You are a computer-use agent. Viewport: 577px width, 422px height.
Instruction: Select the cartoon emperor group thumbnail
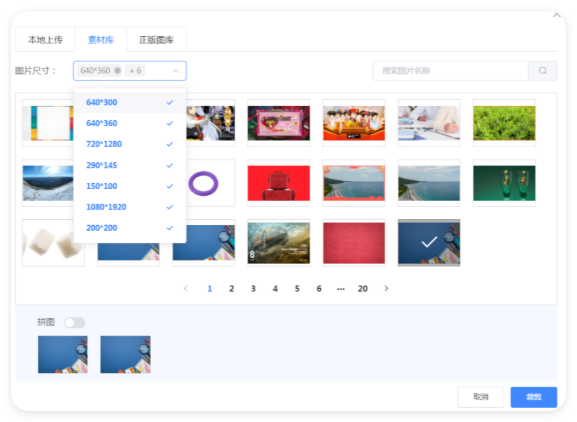point(354,123)
